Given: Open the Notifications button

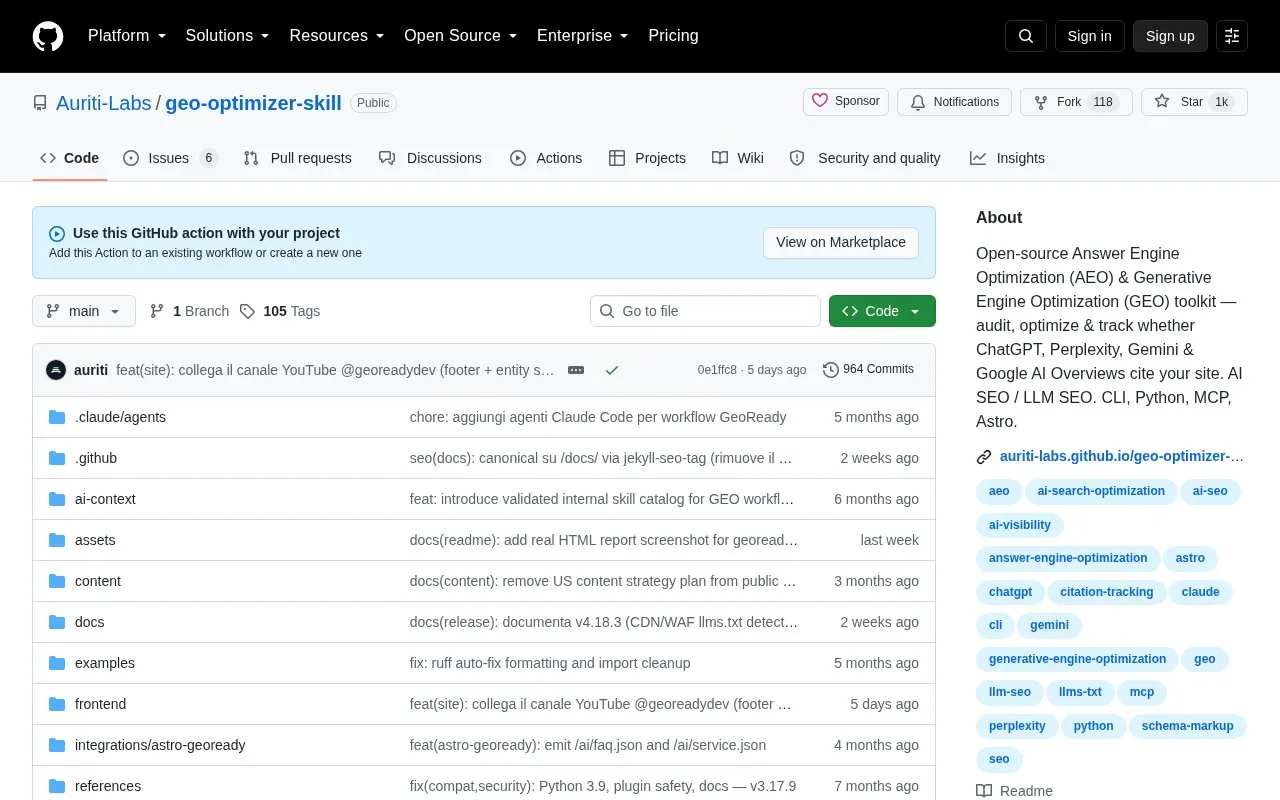Looking at the screenshot, I should click(954, 102).
